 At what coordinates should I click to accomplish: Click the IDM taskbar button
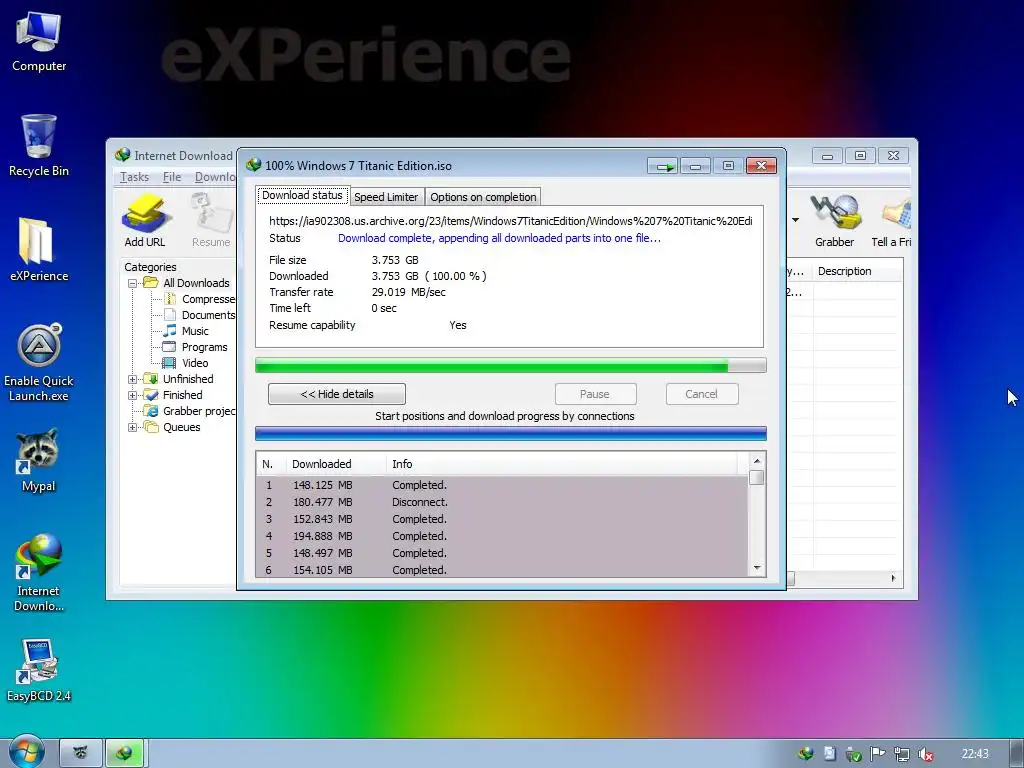(125, 753)
